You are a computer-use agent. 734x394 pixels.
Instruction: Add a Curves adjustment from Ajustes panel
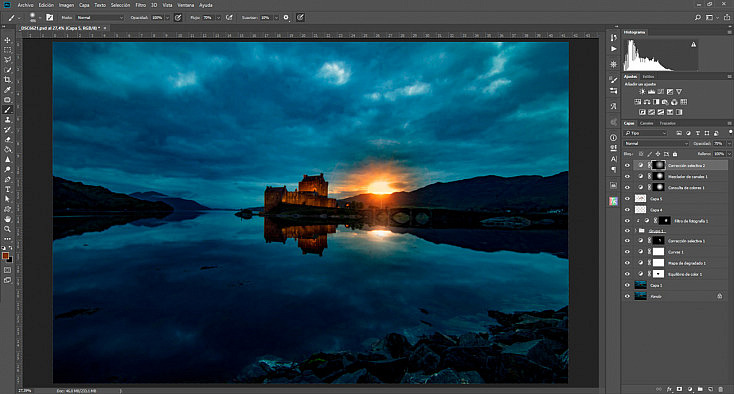[661, 92]
